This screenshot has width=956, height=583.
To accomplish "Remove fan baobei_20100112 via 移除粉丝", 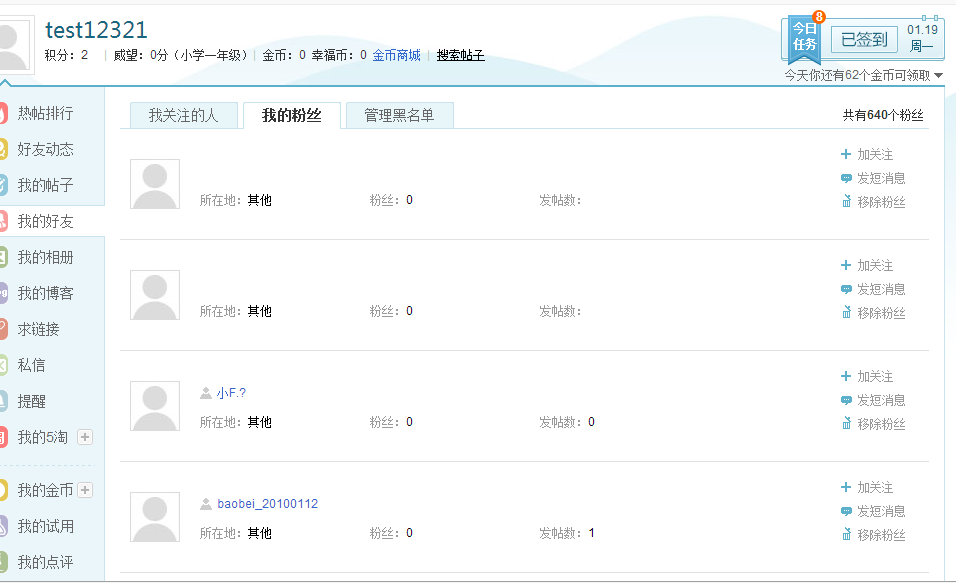I will click(x=873, y=535).
